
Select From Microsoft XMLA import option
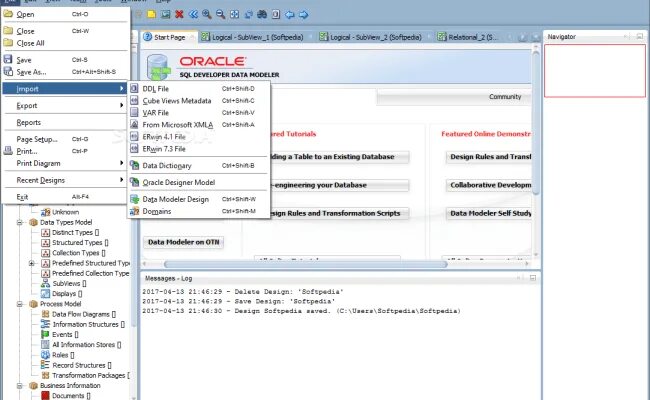pyautogui.click(x=199, y=124)
